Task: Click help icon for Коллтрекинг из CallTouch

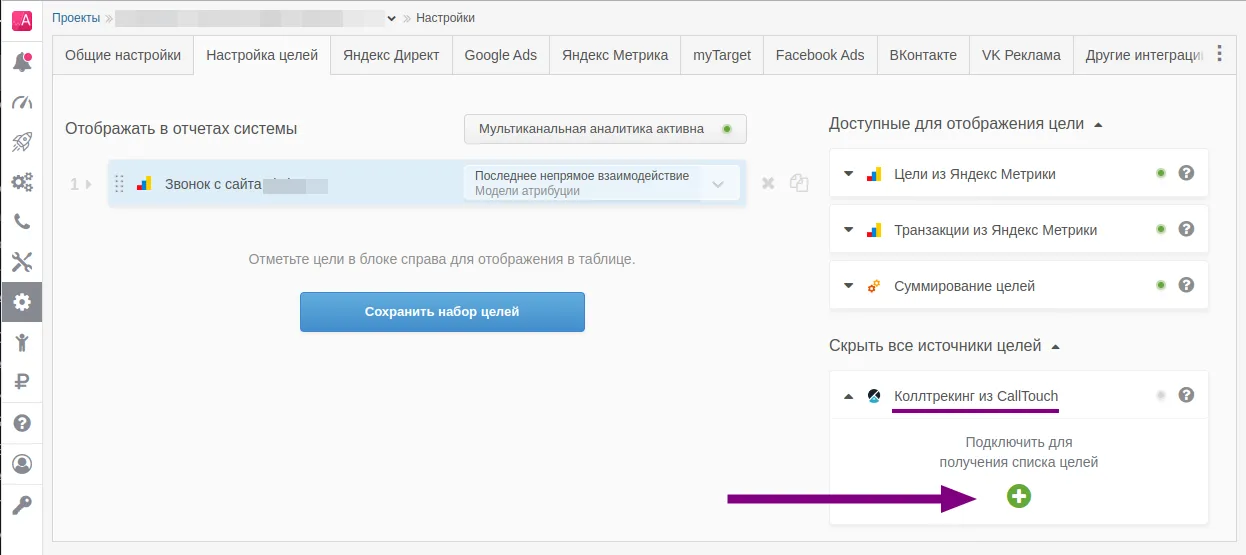Action: click(x=1186, y=395)
